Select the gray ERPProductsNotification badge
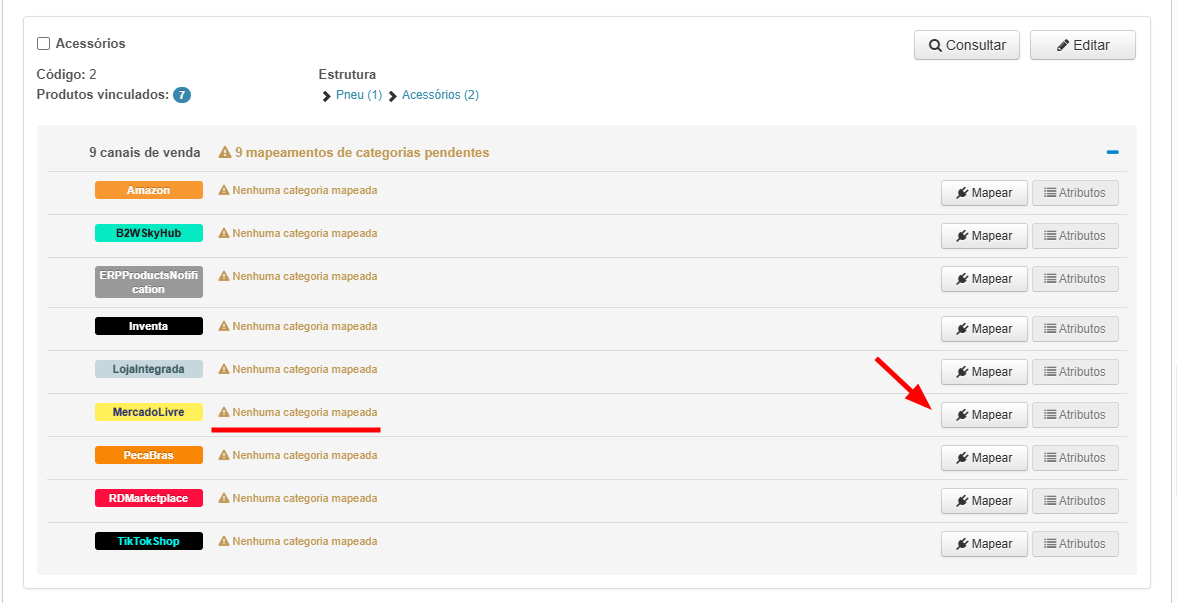The image size is (1177, 603). 149,282
